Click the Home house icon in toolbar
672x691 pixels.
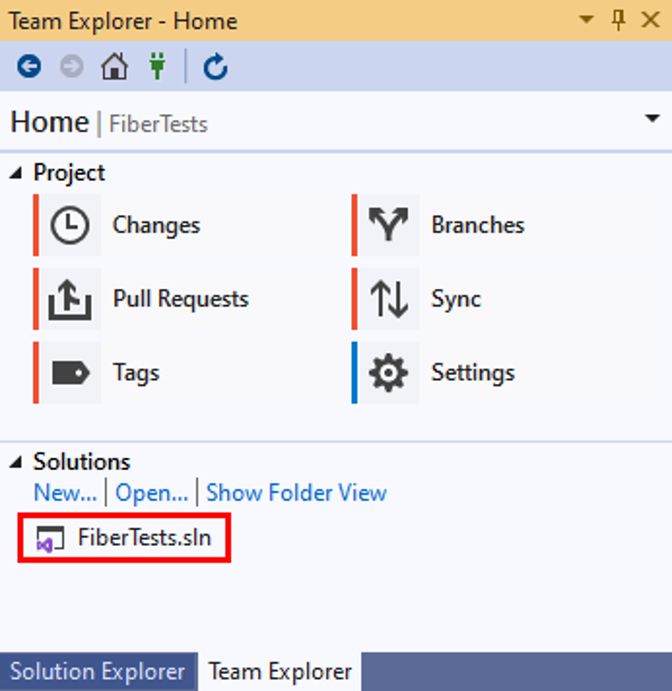pyautogui.click(x=115, y=67)
